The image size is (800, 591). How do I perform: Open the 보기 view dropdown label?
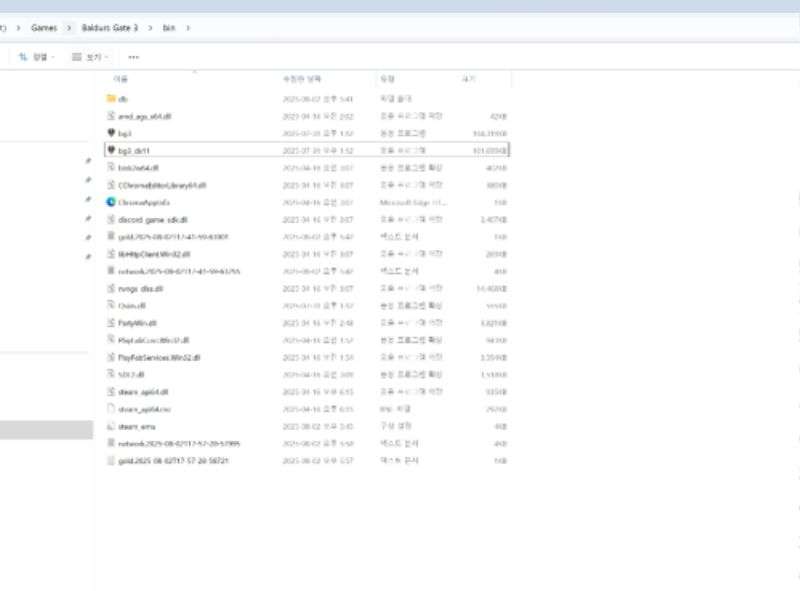(x=94, y=57)
